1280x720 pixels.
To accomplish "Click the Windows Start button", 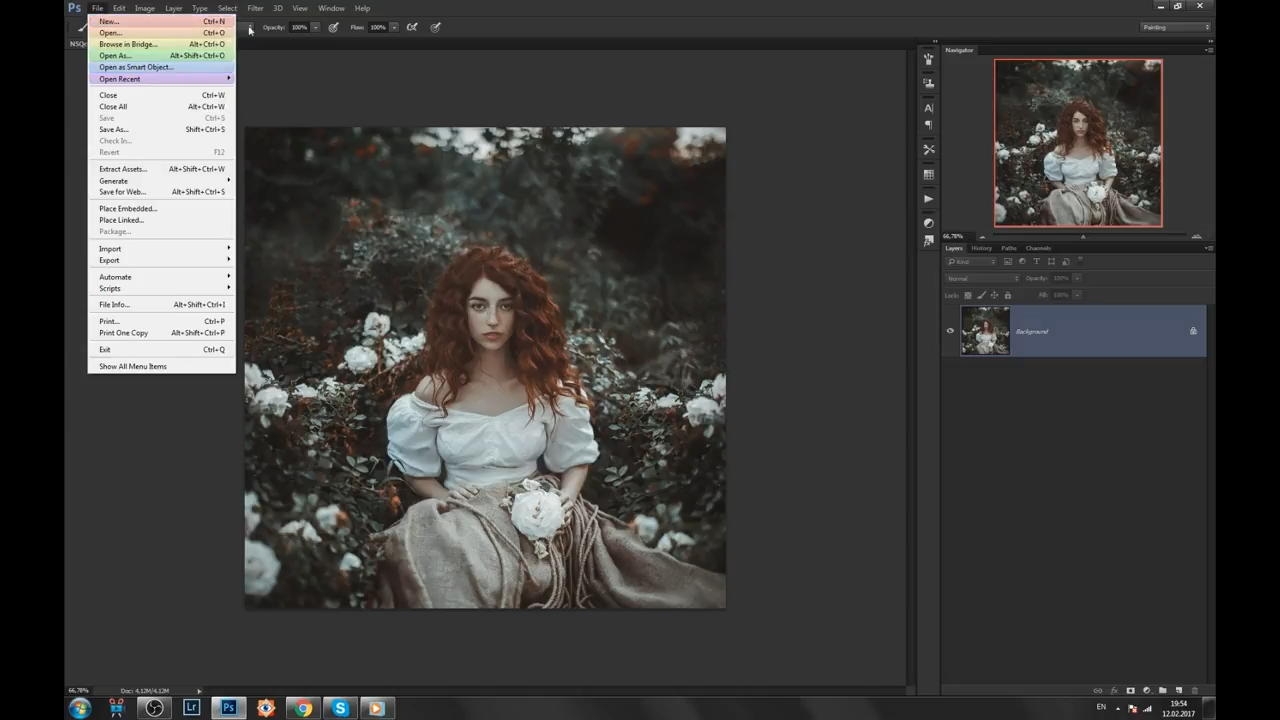I will coord(79,708).
